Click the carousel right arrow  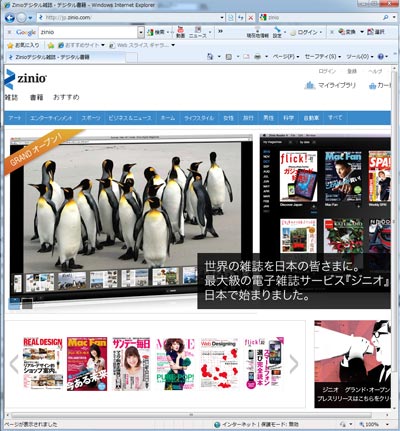(294, 364)
